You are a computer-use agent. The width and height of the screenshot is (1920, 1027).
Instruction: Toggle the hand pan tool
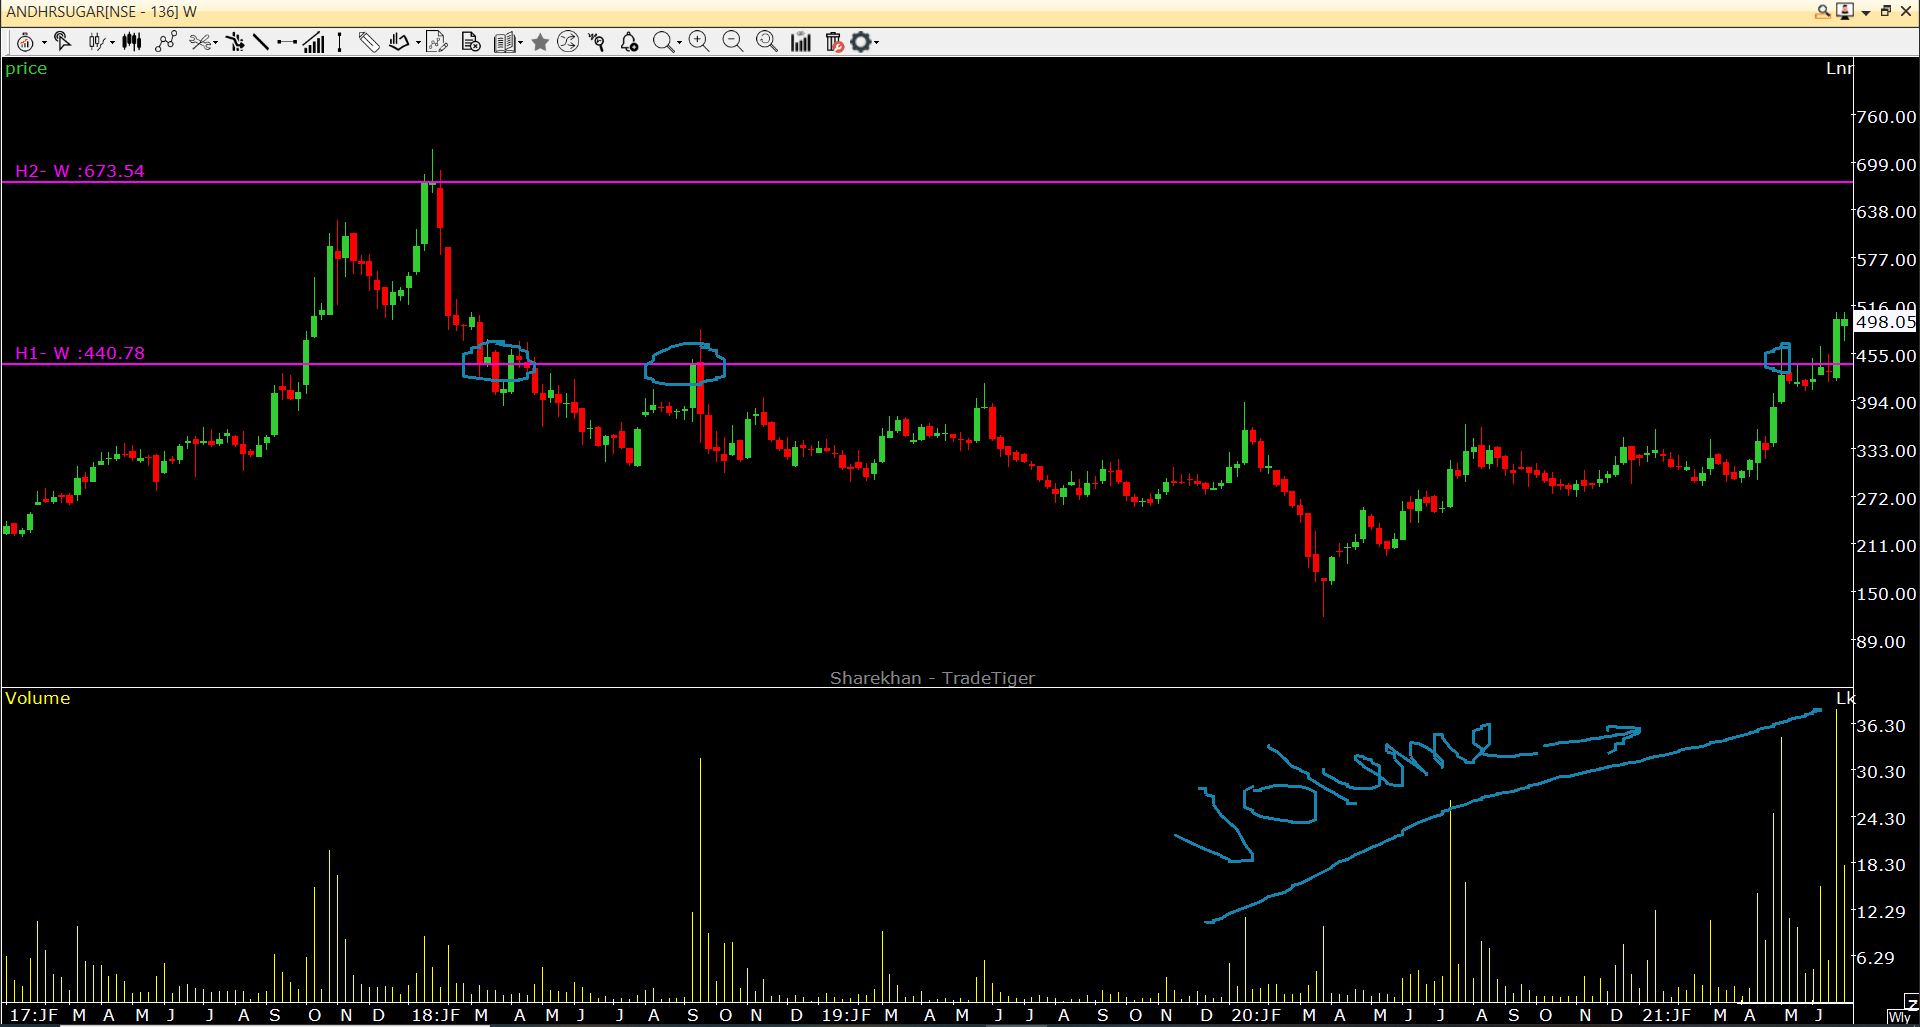click(398, 42)
